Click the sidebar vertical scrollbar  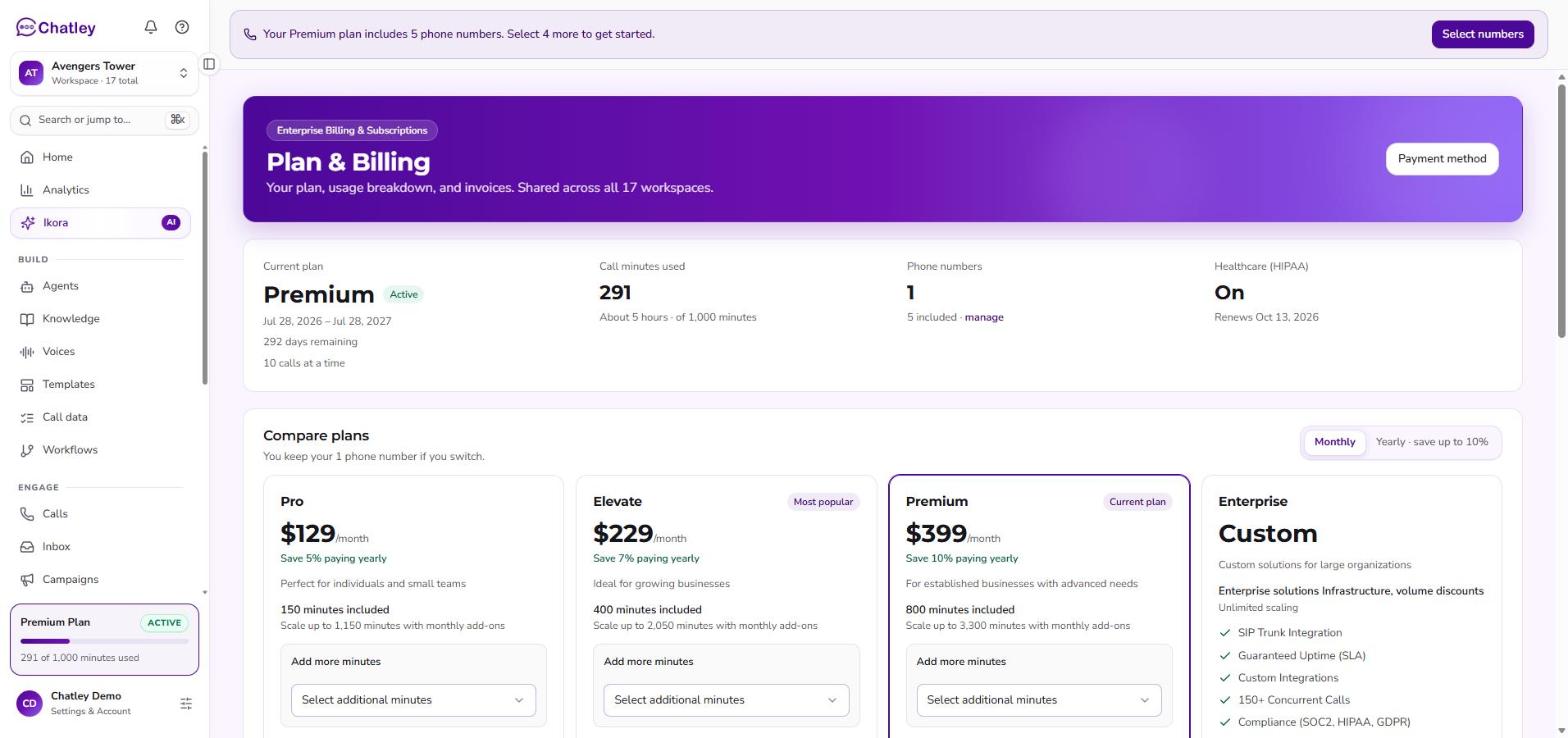[x=205, y=268]
